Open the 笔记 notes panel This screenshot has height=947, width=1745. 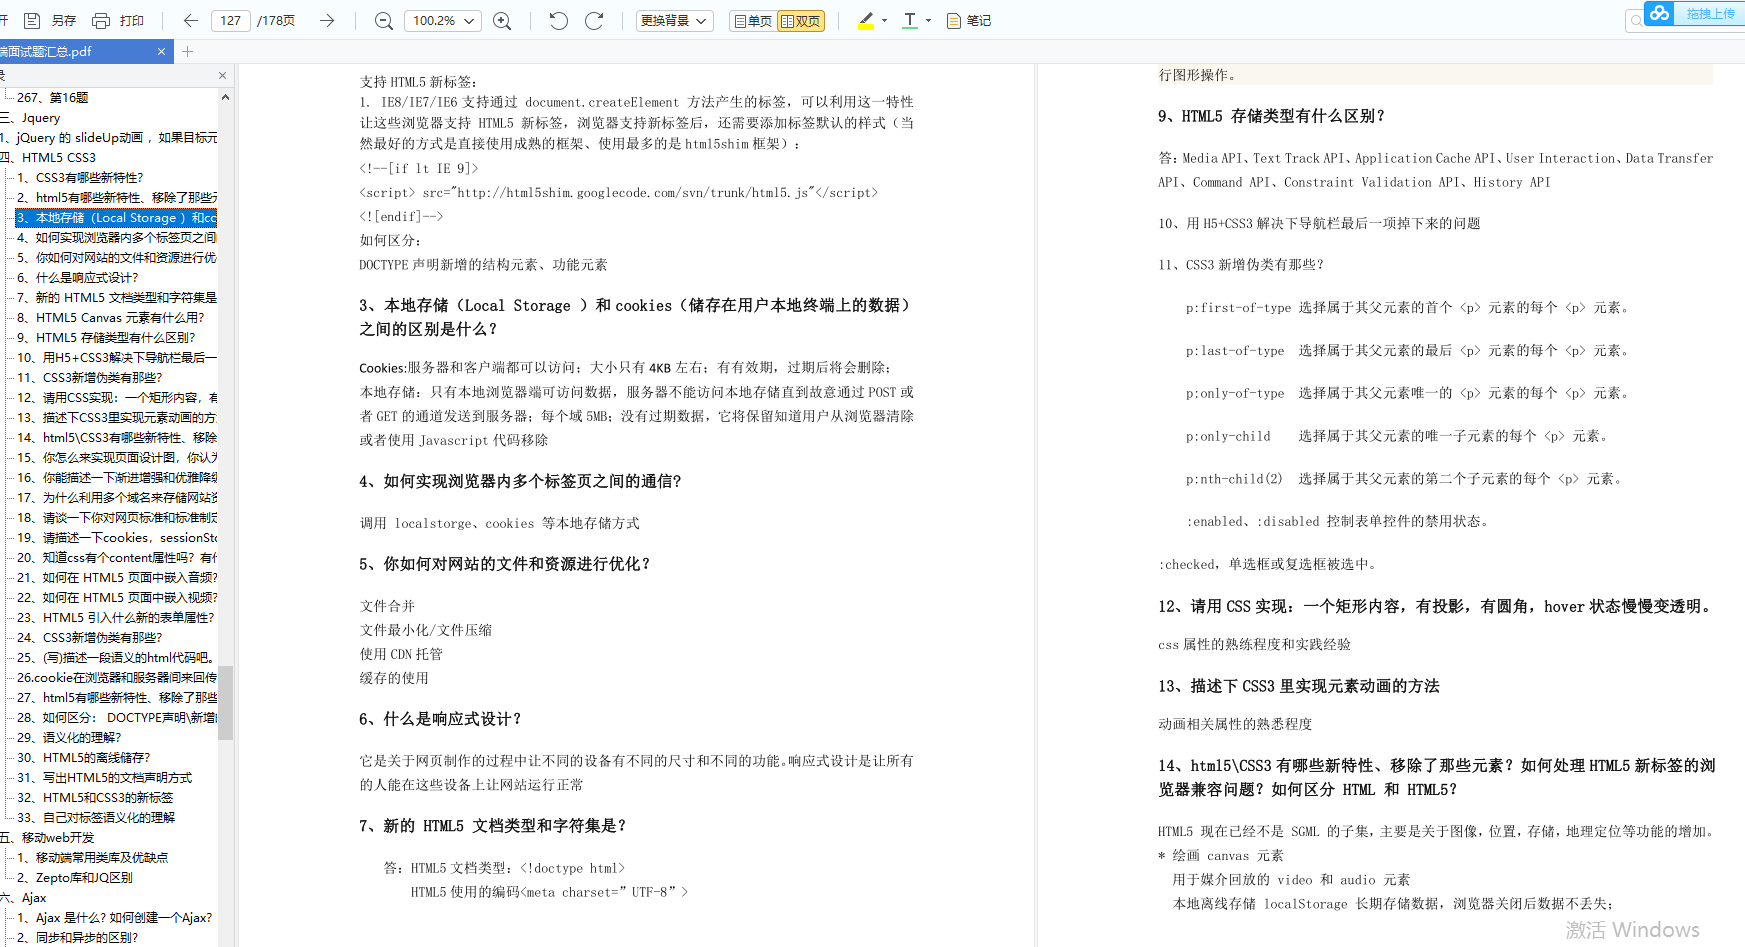(x=966, y=20)
